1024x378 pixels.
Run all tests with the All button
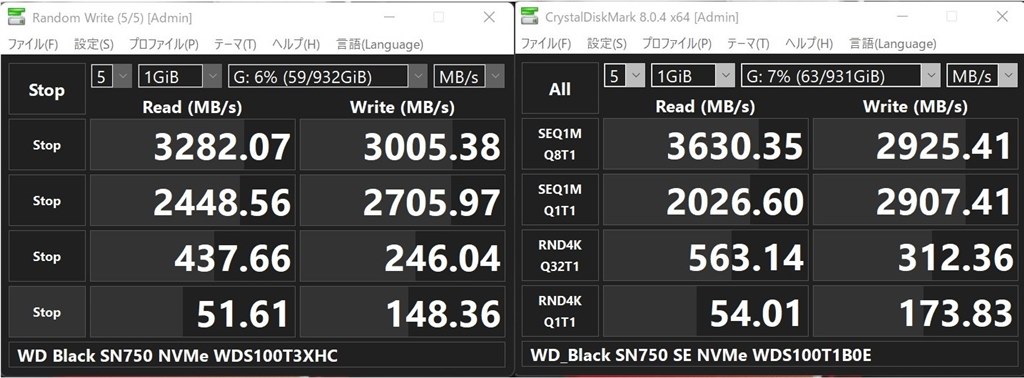click(x=560, y=89)
